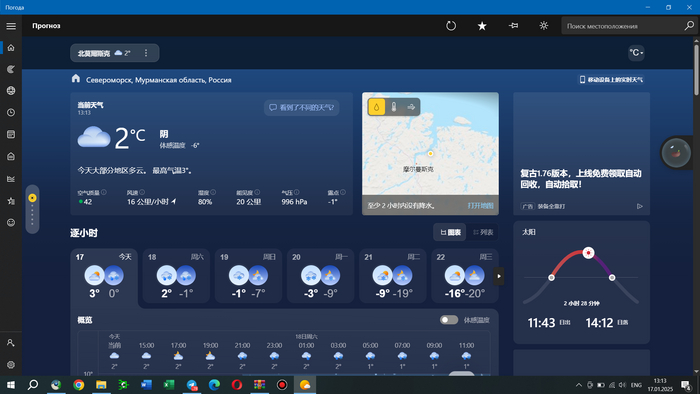Select day card 19 周日
The width and height of the screenshot is (700, 394).
(x=248, y=276)
